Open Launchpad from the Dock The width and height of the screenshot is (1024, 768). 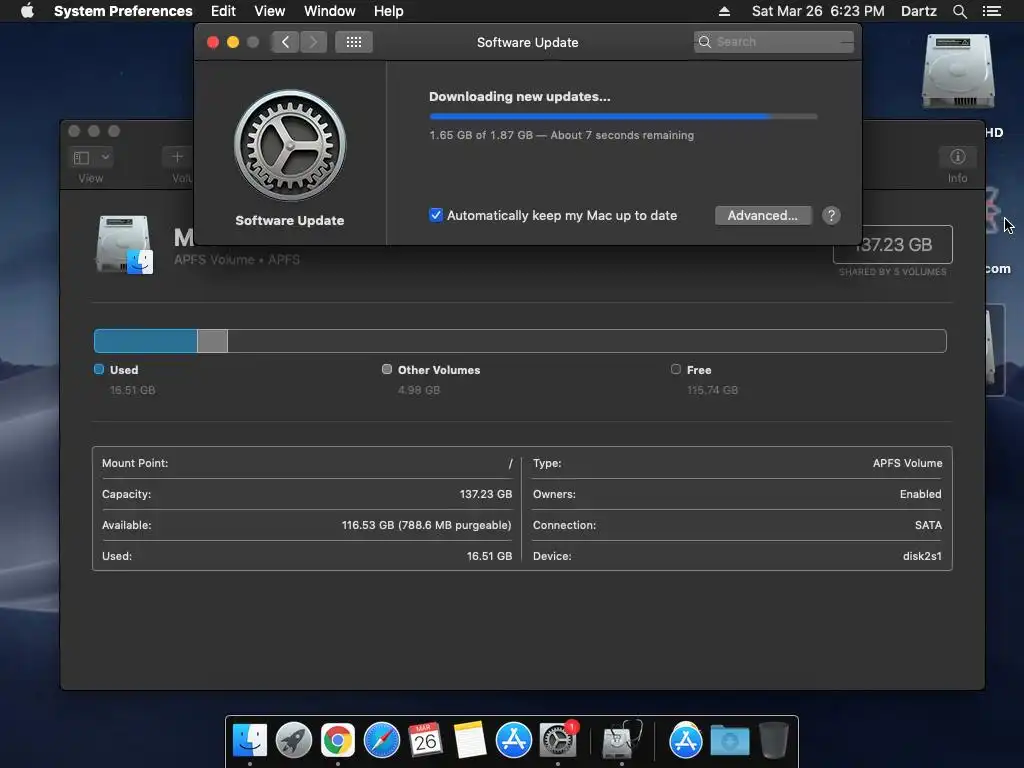tap(294, 740)
